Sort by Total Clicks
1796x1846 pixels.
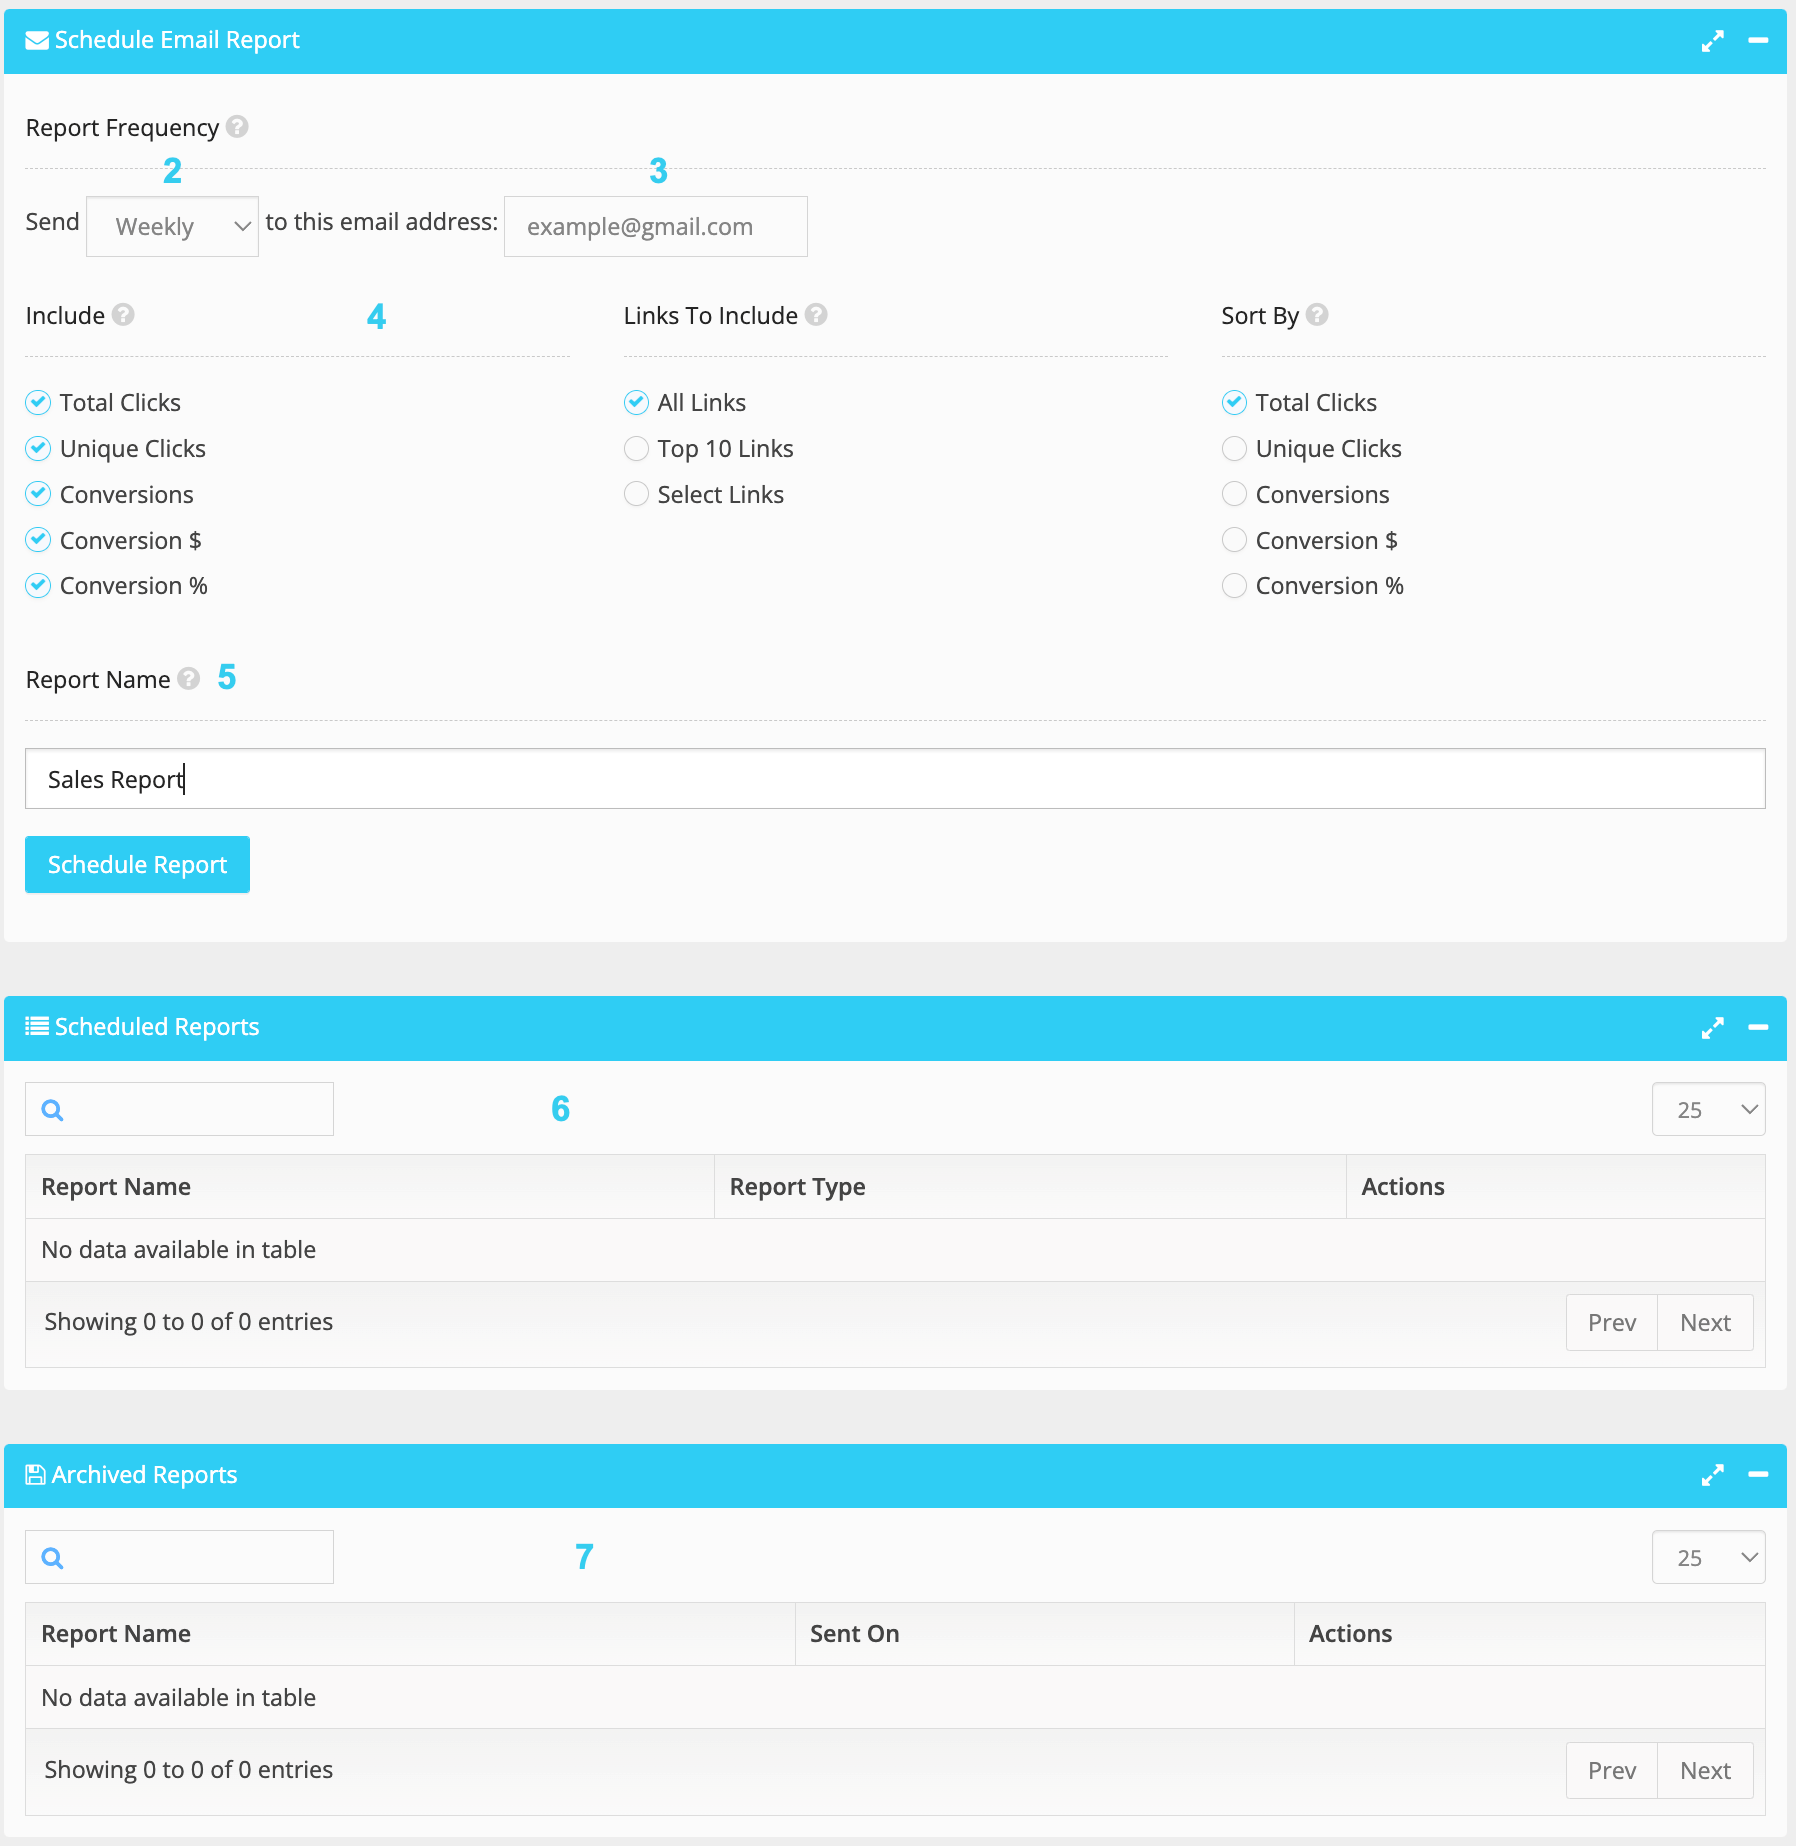pyautogui.click(x=1234, y=403)
